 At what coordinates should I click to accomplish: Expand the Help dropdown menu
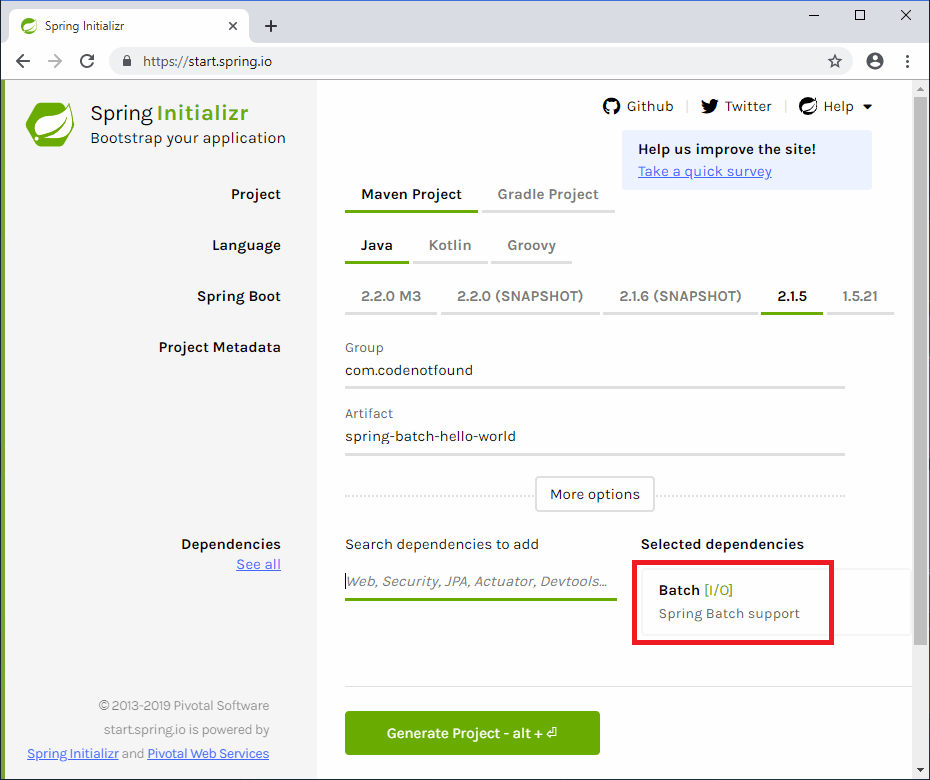(838, 107)
